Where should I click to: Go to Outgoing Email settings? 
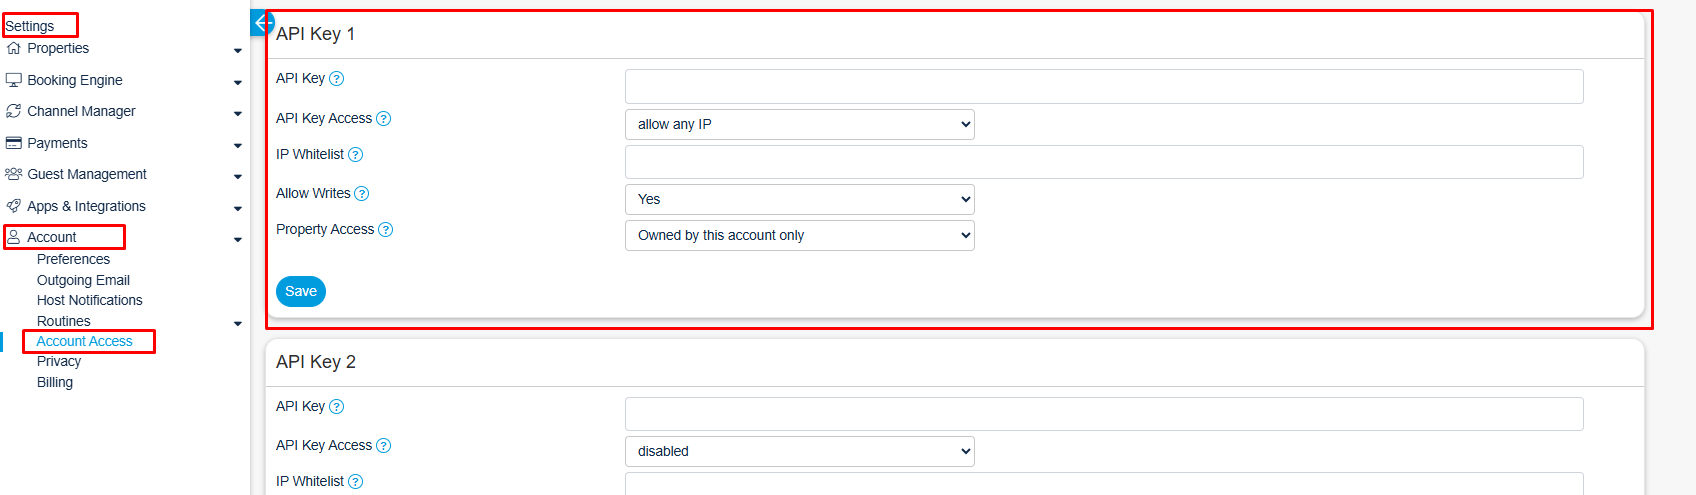(83, 281)
